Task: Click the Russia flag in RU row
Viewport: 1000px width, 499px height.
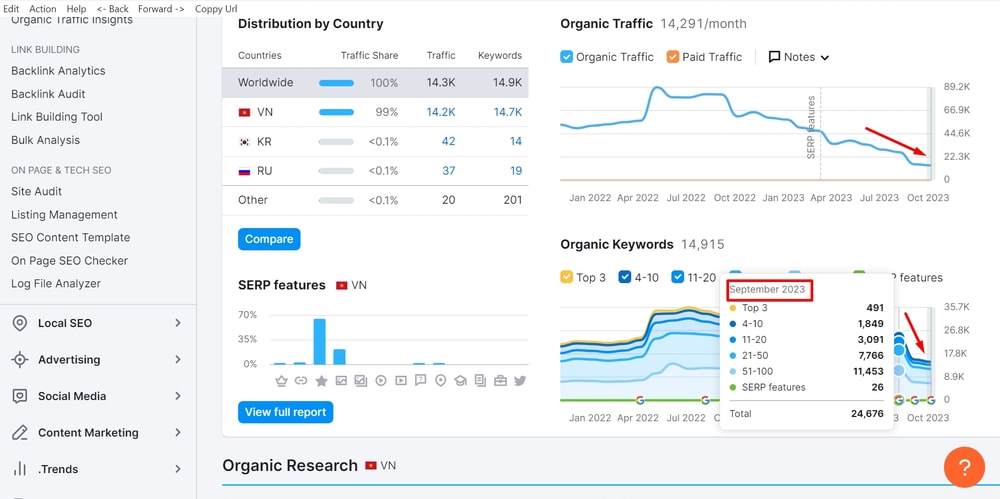Action: click(x=244, y=171)
